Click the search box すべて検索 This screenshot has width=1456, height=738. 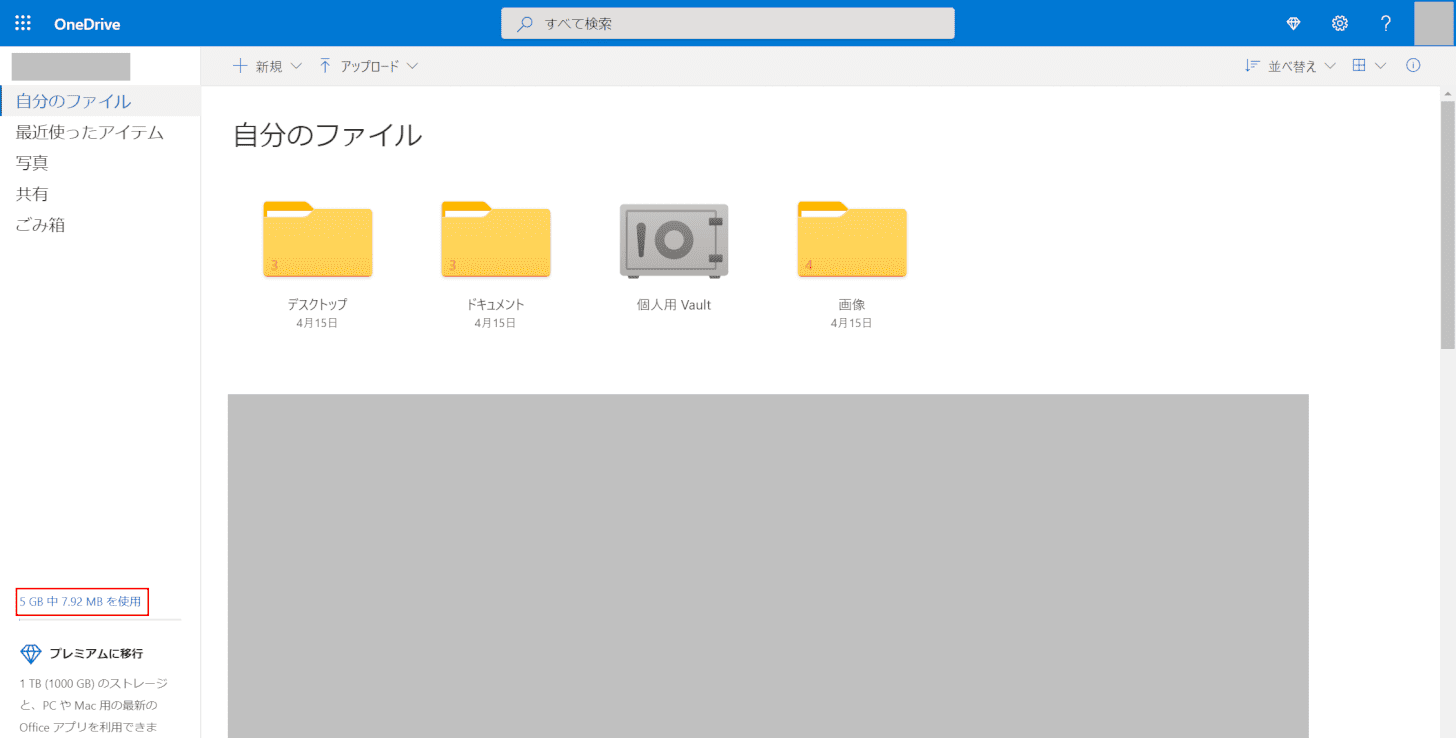click(x=727, y=23)
